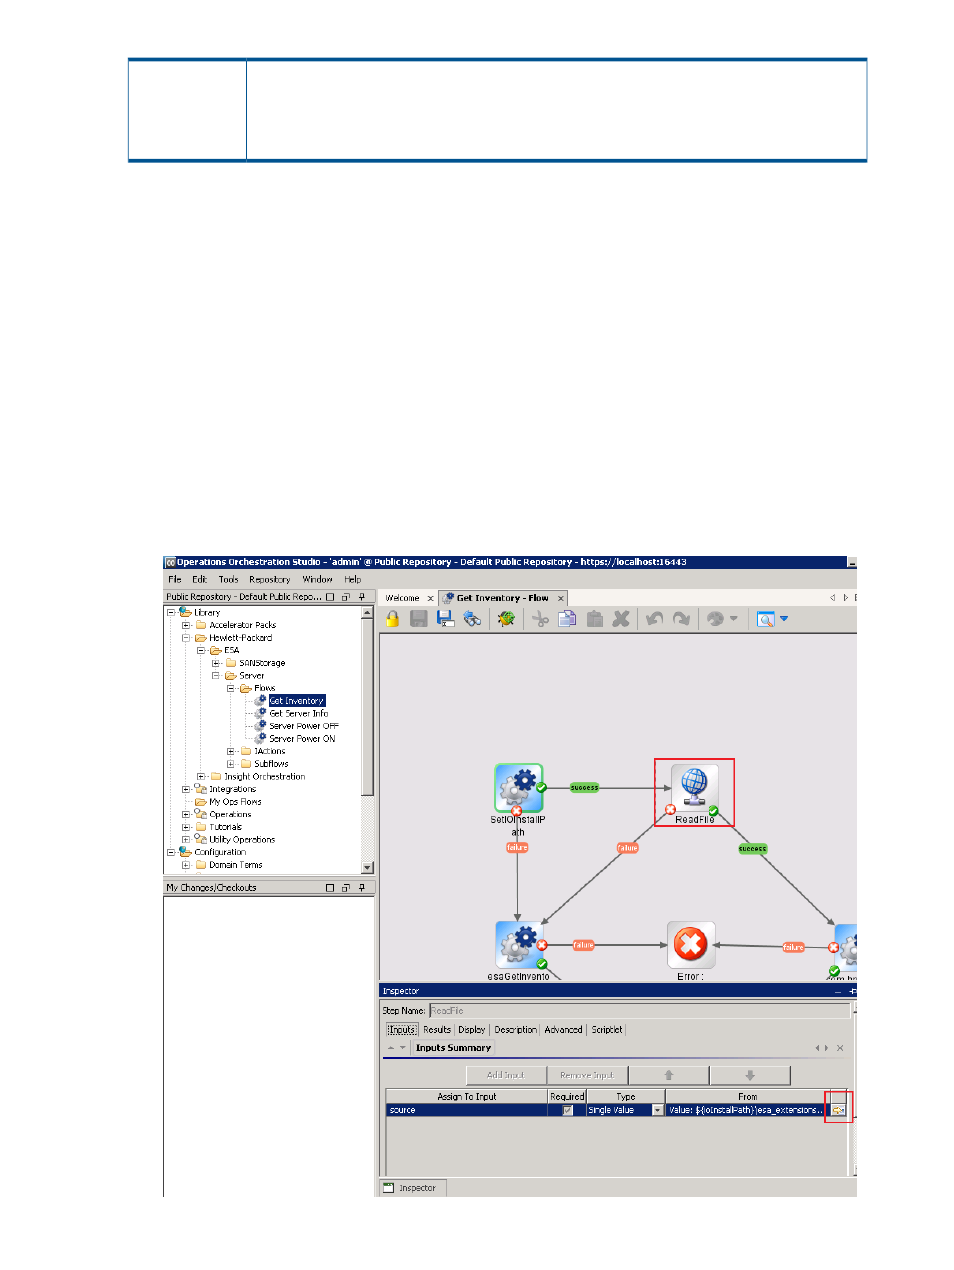Open the Tools menu
This screenshot has width=954, height=1270.
point(229,579)
